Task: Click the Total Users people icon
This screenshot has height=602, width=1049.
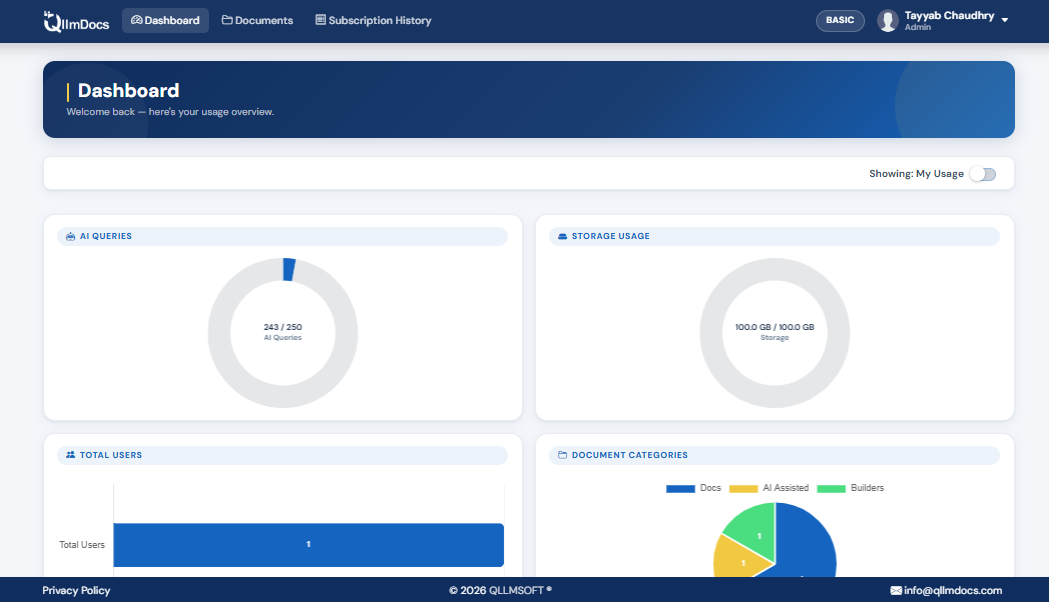Action: pos(69,455)
